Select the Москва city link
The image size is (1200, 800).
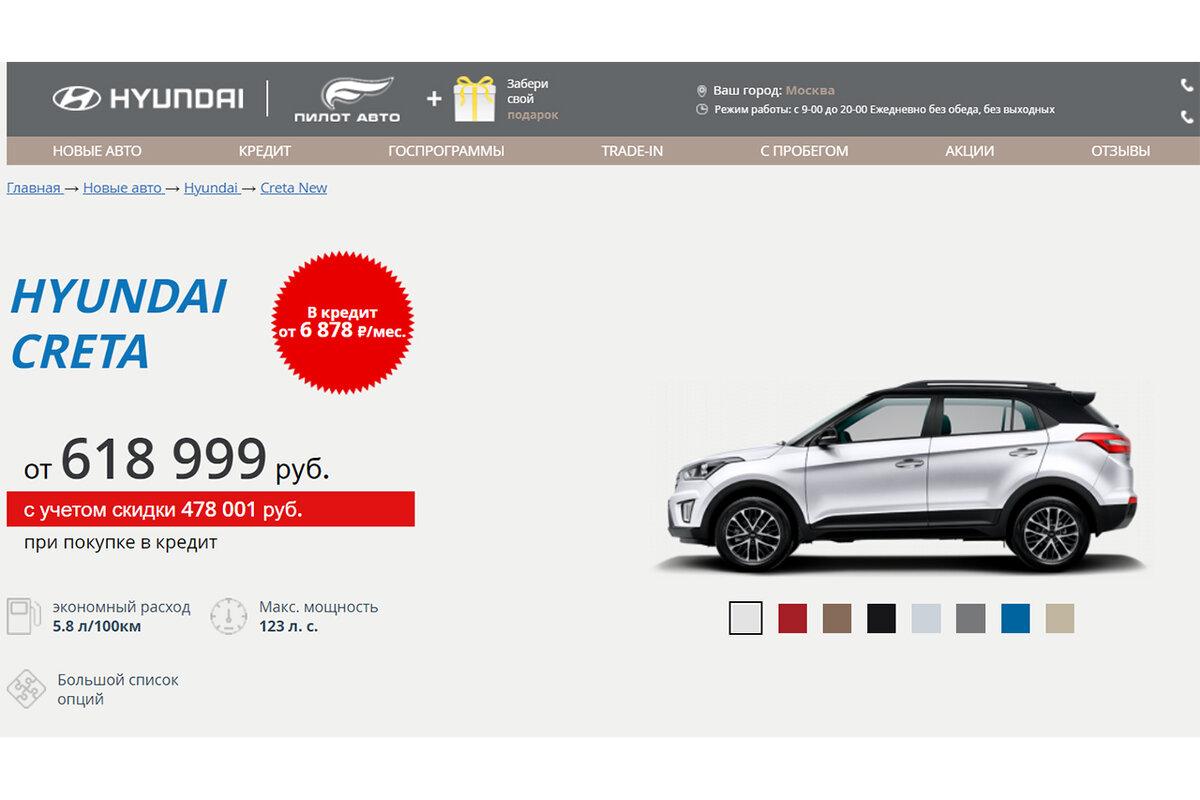click(810, 90)
